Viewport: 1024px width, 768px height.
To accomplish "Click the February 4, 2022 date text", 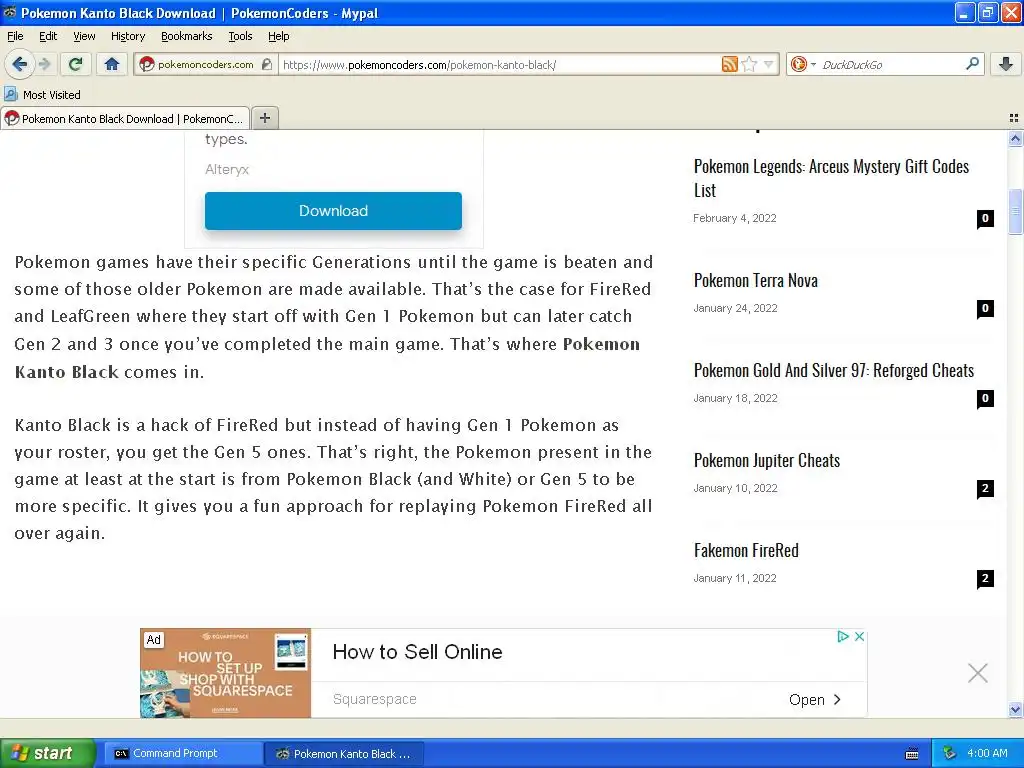I will [735, 218].
